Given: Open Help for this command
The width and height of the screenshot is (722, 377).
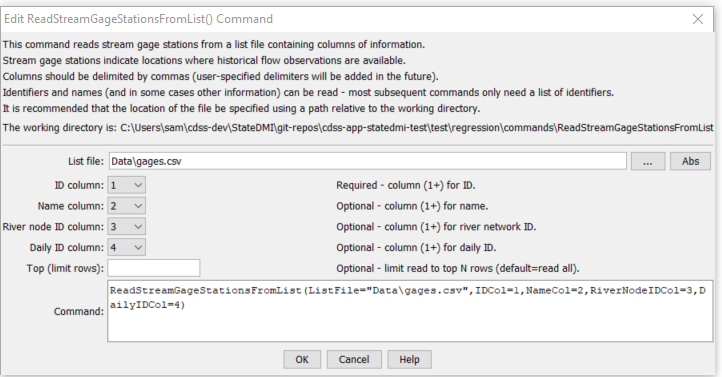Looking at the screenshot, I should [409, 360].
